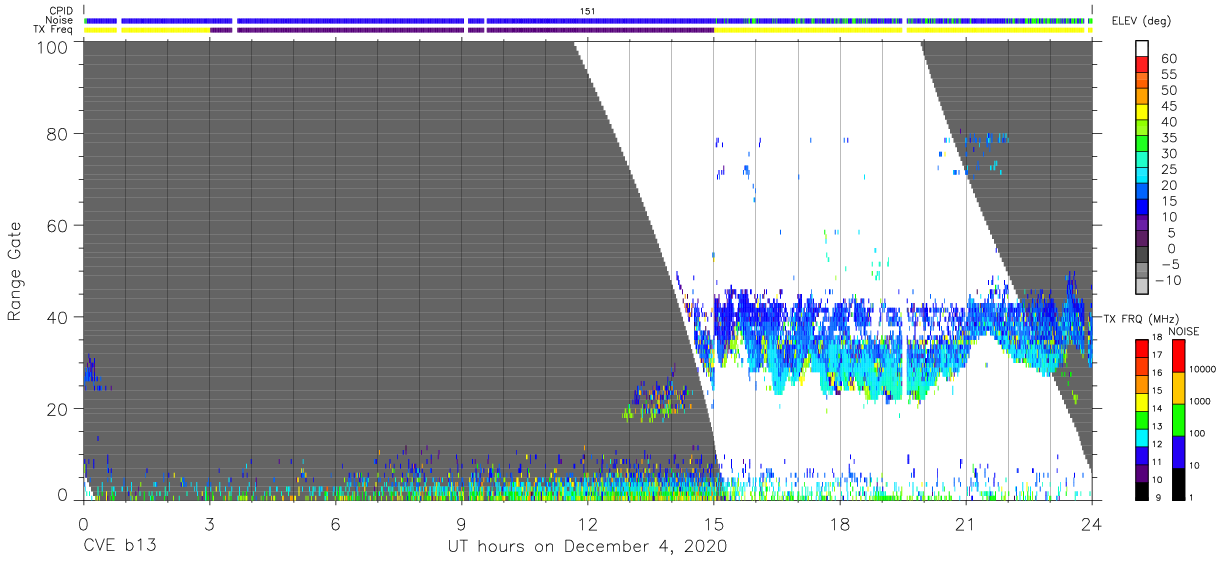Viewport: 1228px width, 567px height.
Task: Click ELEV colorbar label '45'
Action: coord(1168,106)
